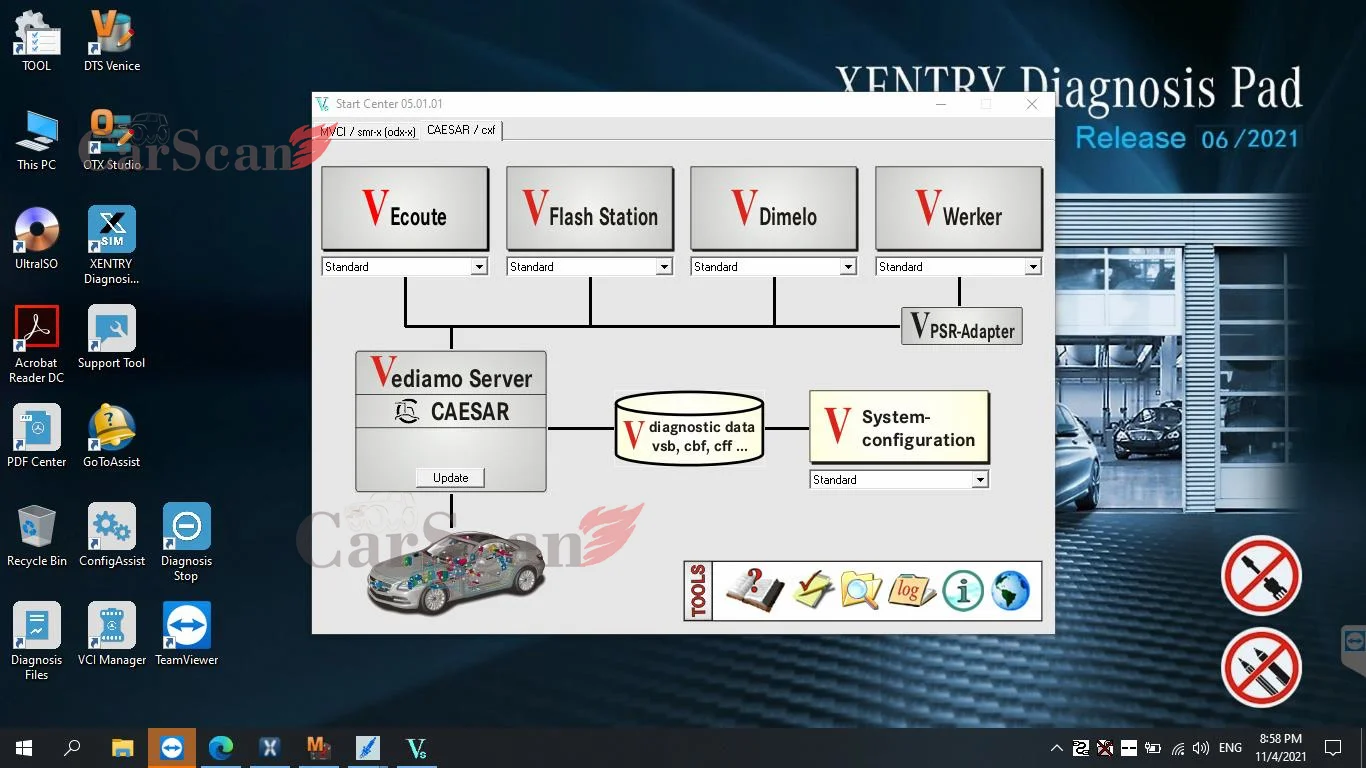1366x768 pixels.
Task: Expand the Dimelo Standard dropdown
Action: pyautogui.click(x=848, y=267)
